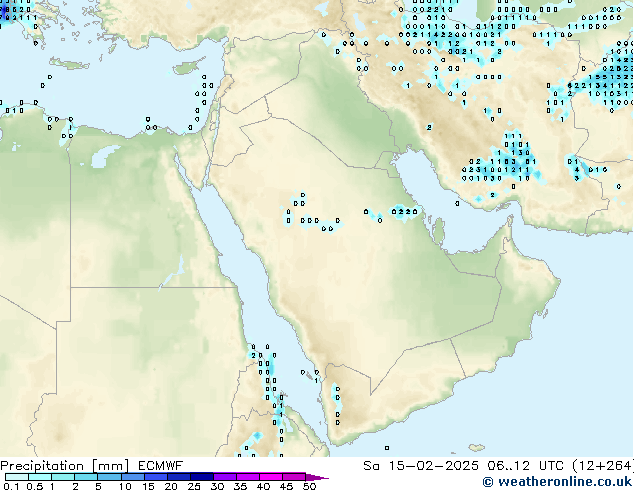Click the island of Cyprus on the map
Viewport: 634px width, 490px height.
[187, 67]
